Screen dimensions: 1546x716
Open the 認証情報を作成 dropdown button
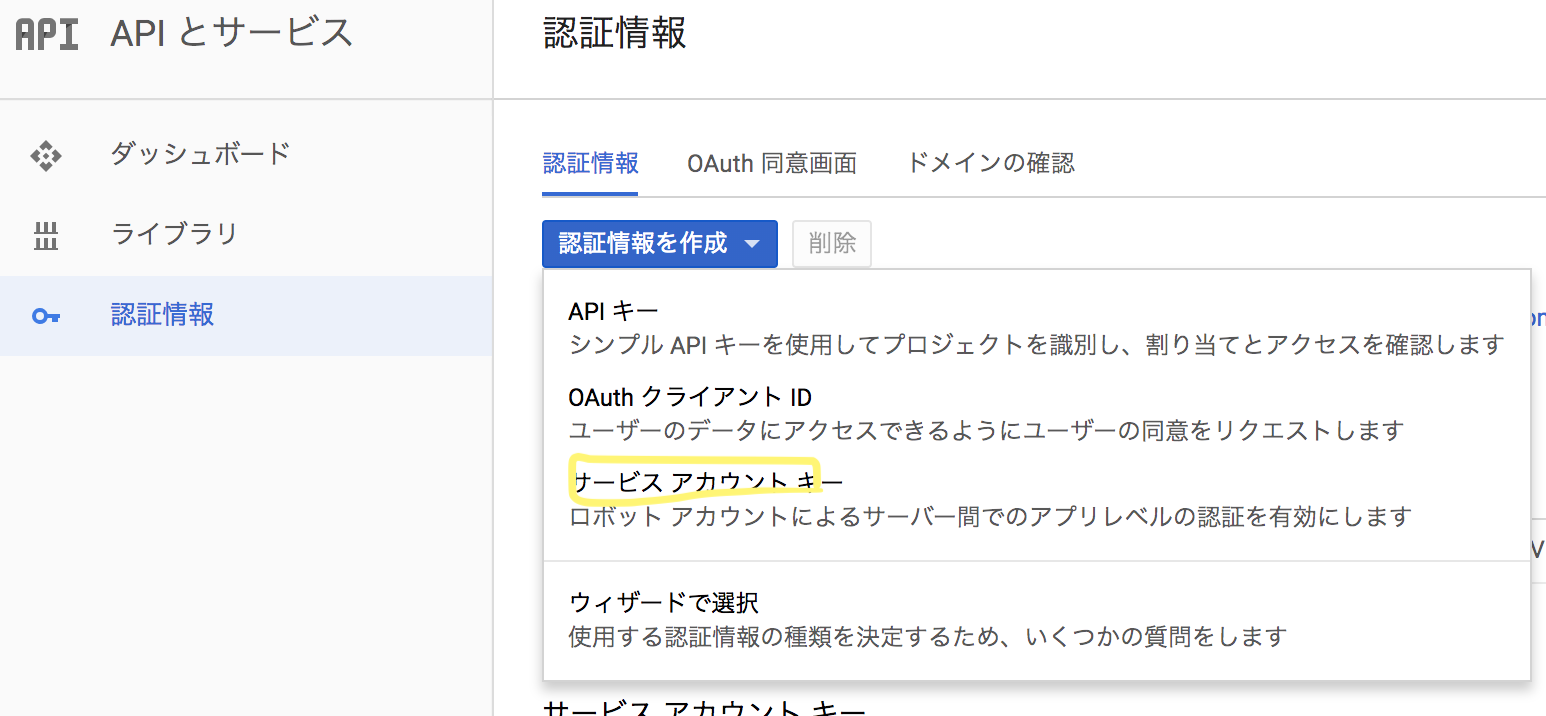[660, 244]
